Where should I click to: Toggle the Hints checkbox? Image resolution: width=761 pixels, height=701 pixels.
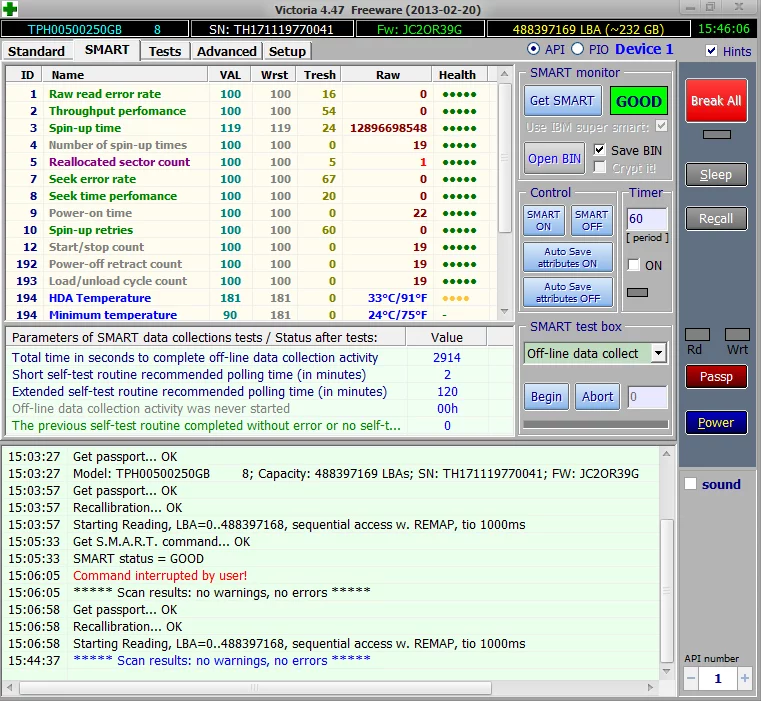711,51
